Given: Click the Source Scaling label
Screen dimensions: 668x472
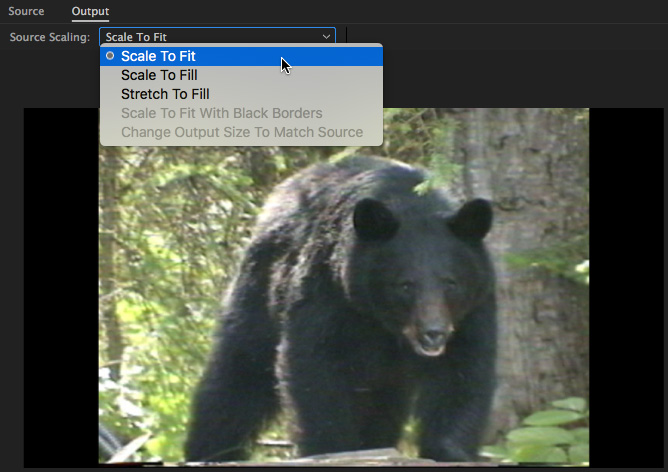Looking at the screenshot, I should [50, 37].
